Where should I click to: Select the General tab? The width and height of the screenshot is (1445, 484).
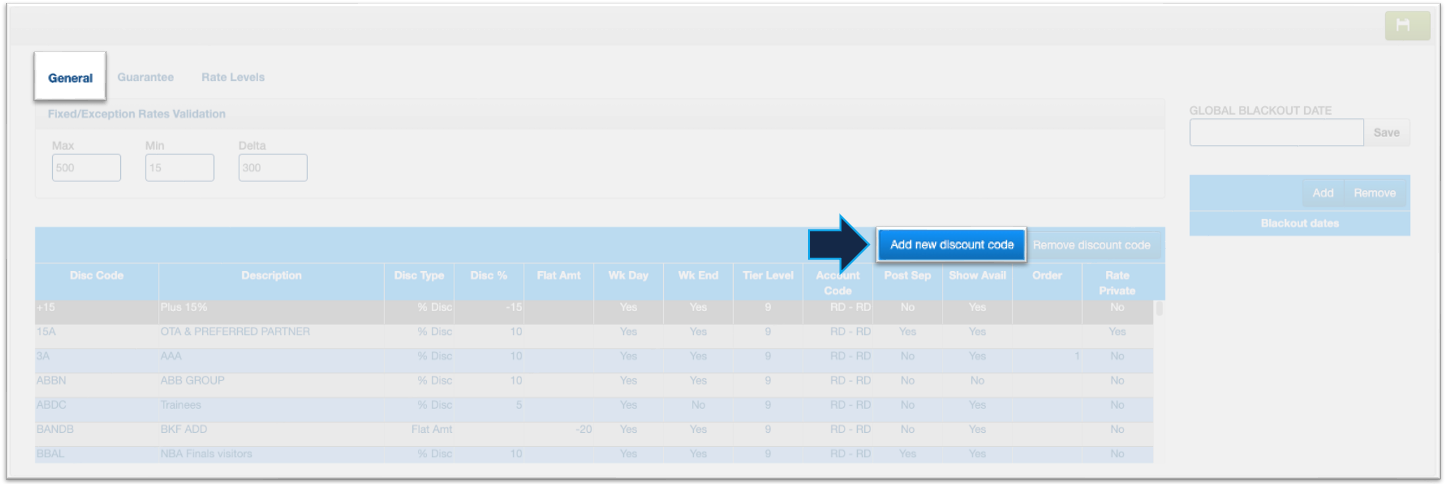(70, 78)
